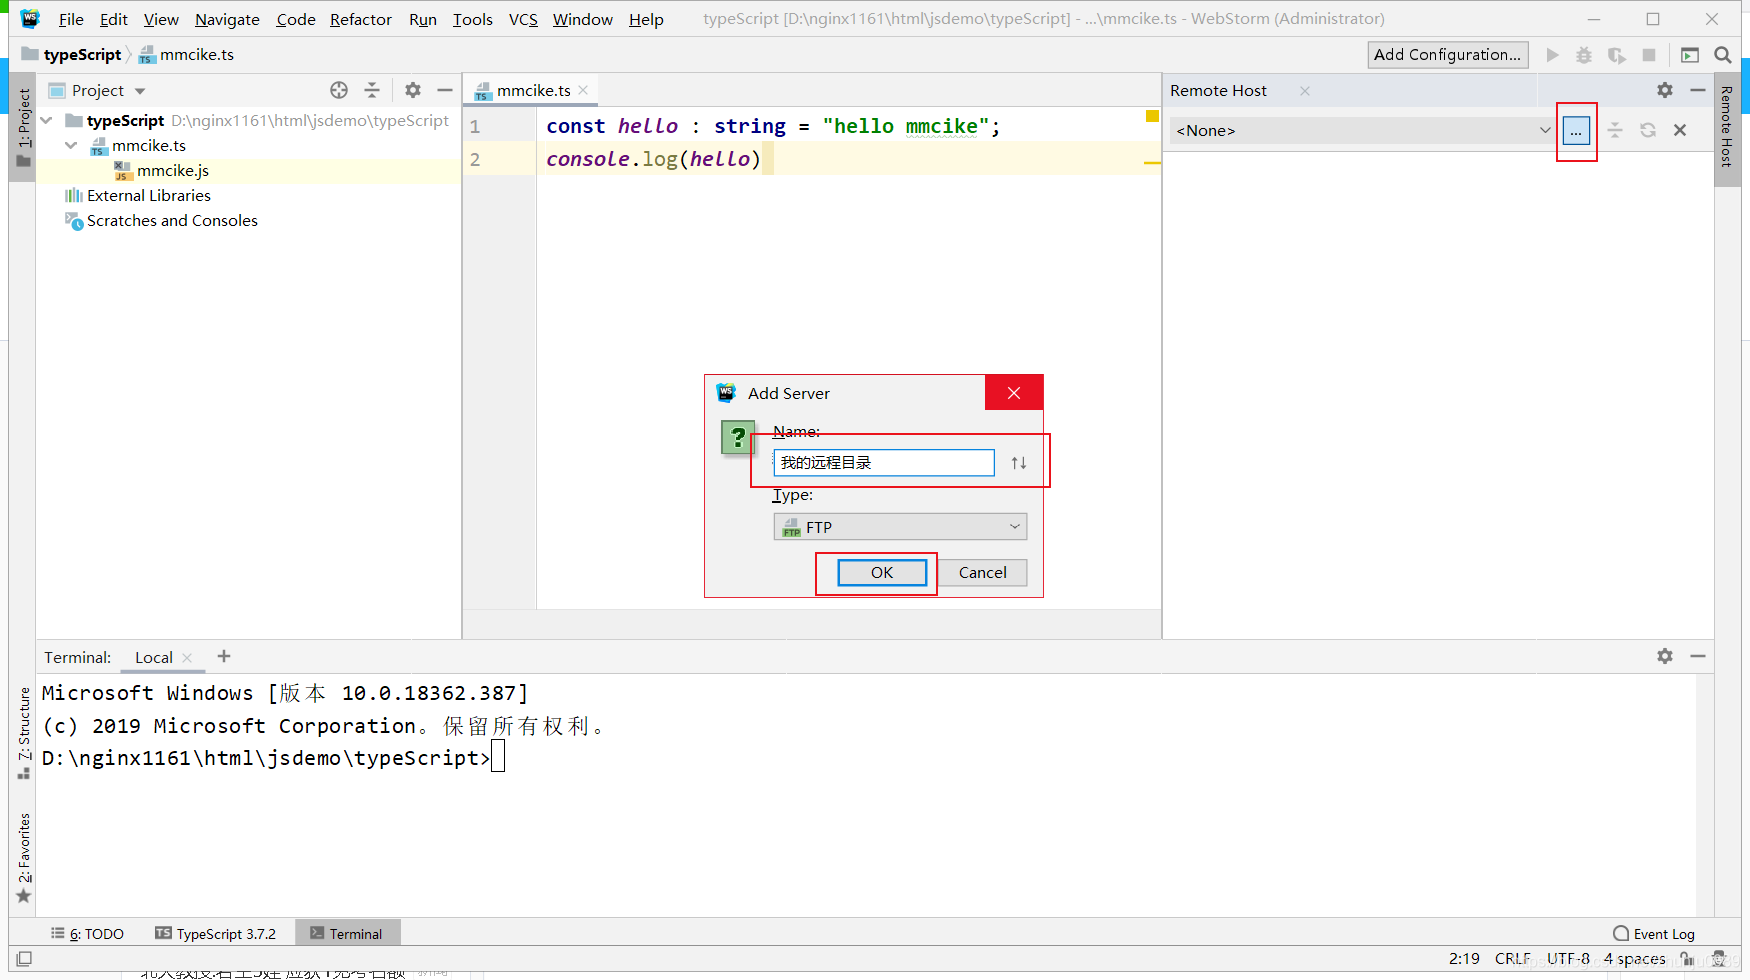Screen dimensions: 1750x980
Task: Close the Add Server dialog
Action: [1014, 393]
